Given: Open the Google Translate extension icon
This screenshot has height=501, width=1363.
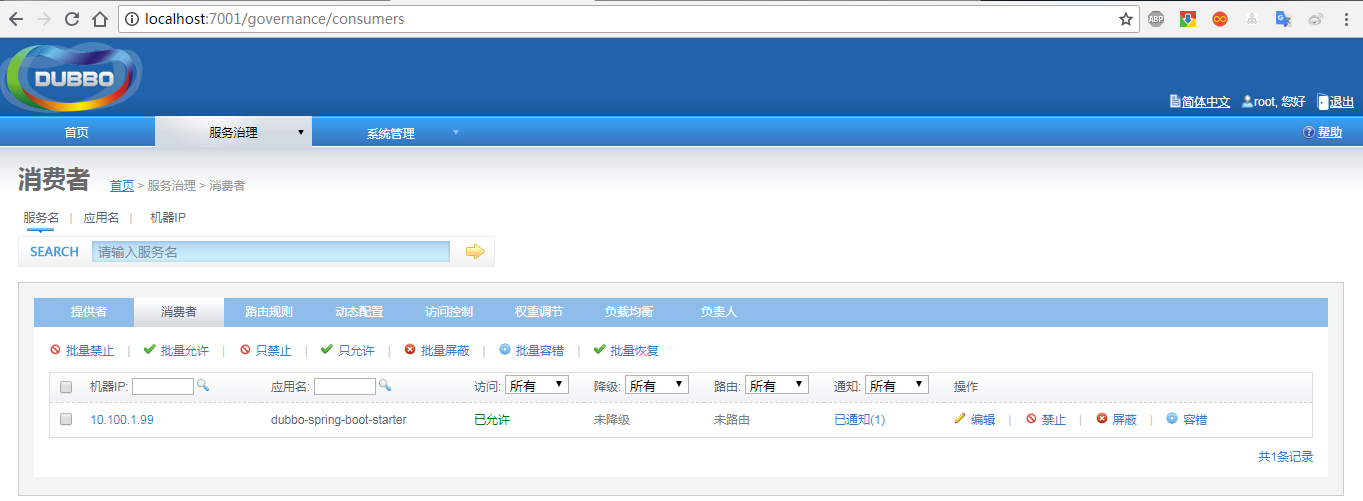Looking at the screenshot, I should [1283, 19].
